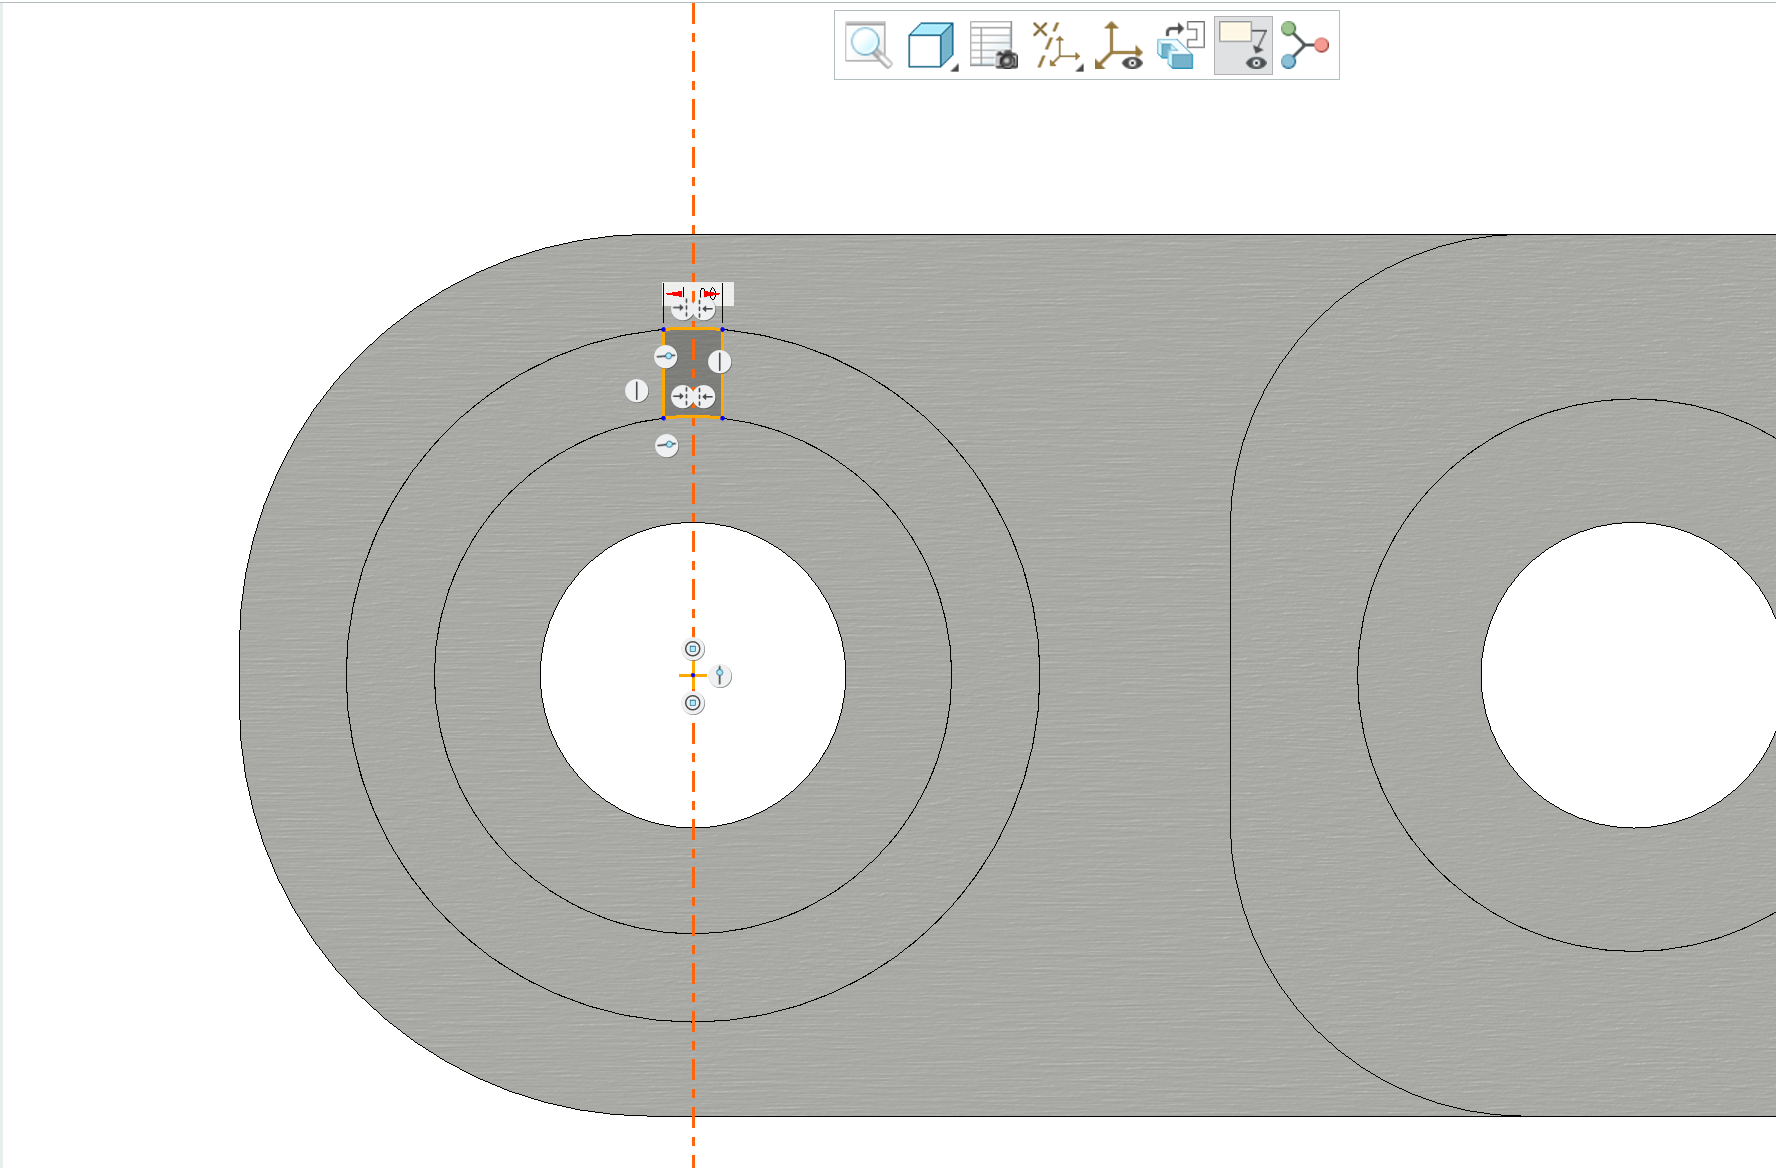1776x1168 pixels.
Task: Select point-on-line glyph right of center cross
Action: [x=720, y=676]
